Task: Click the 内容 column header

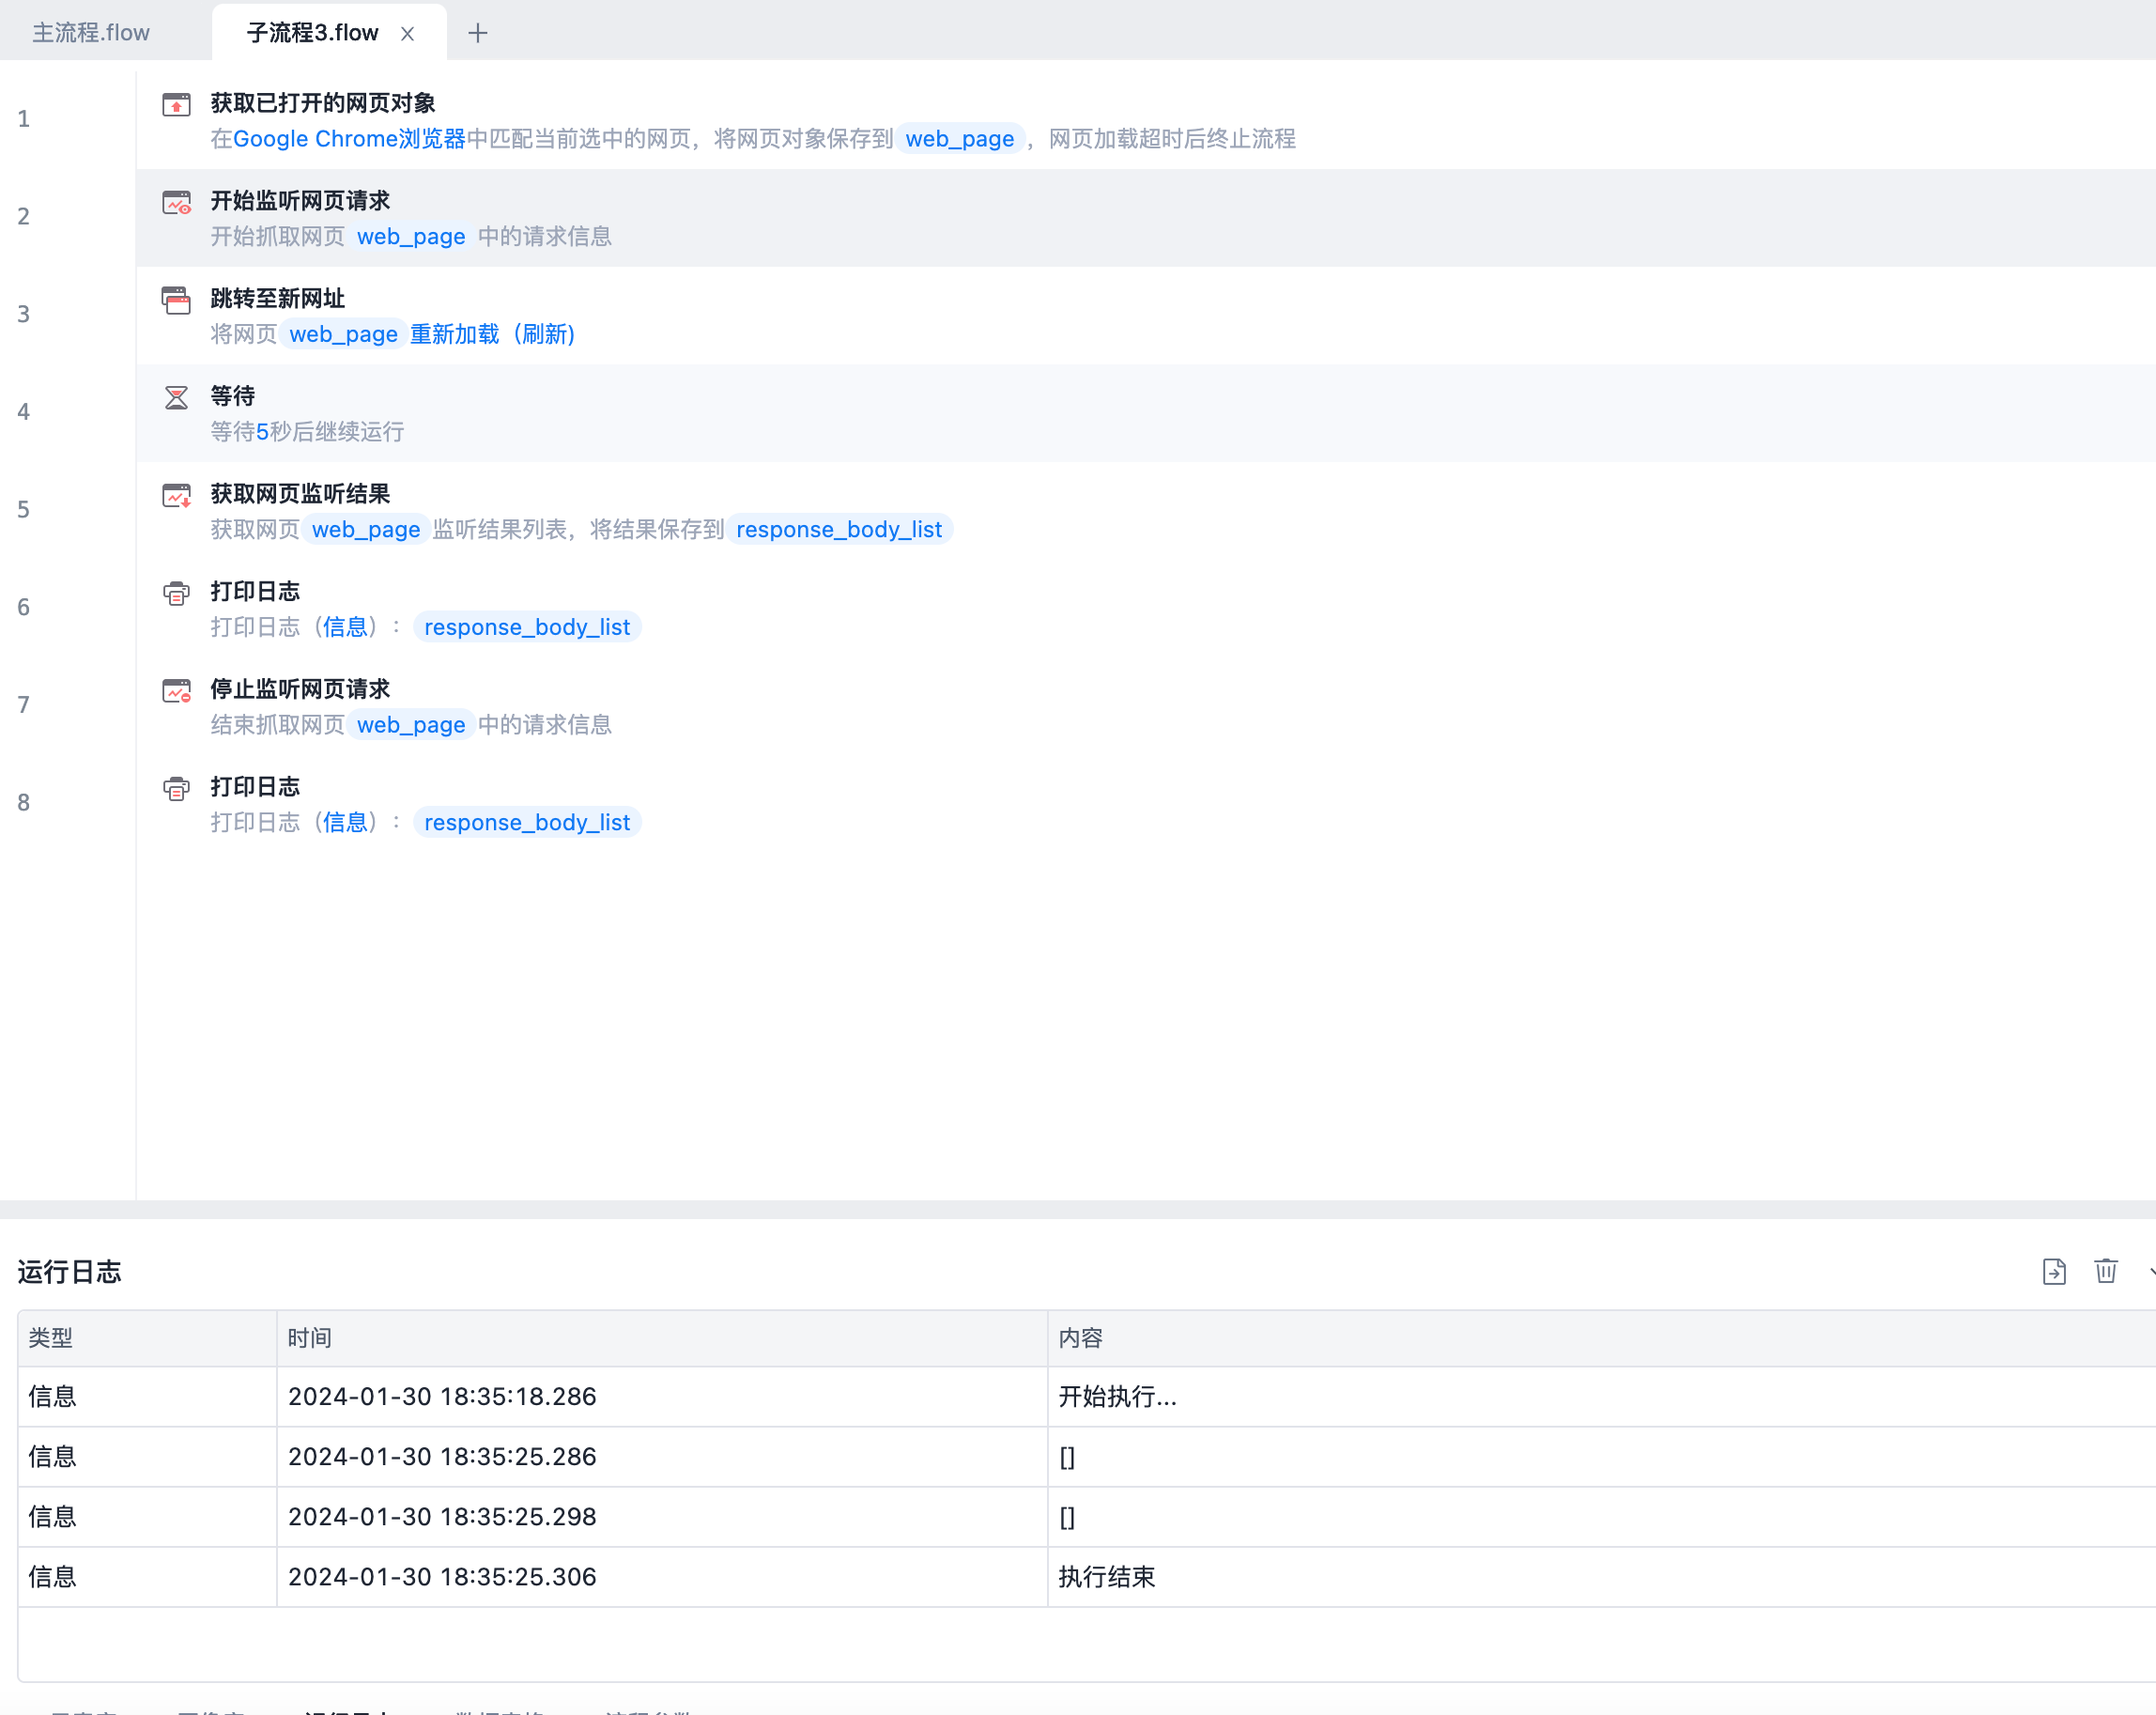Action: click(1080, 1338)
